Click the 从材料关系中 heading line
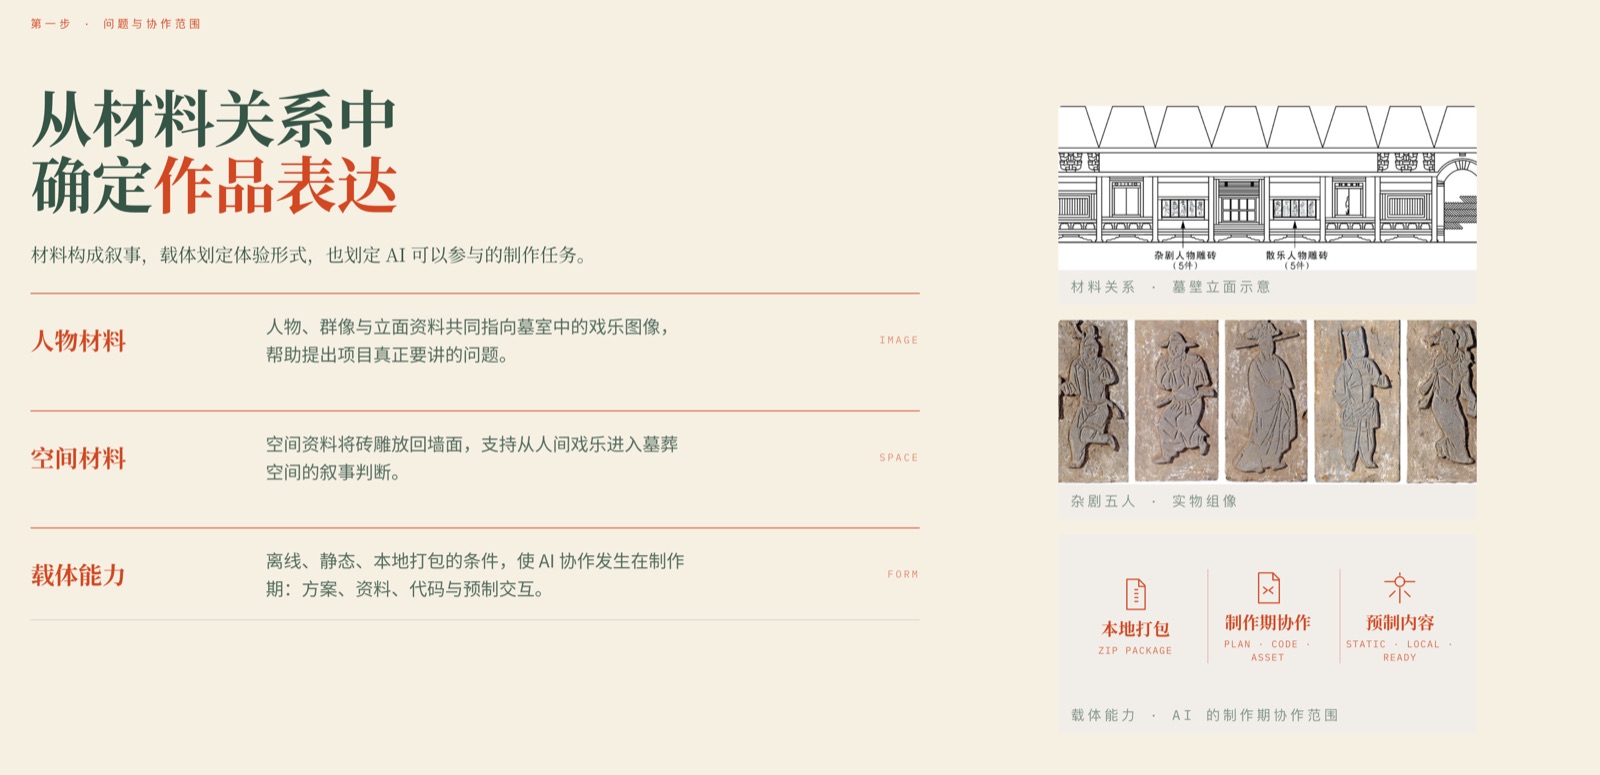Image resolution: width=1600 pixels, height=775 pixels. (x=214, y=120)
